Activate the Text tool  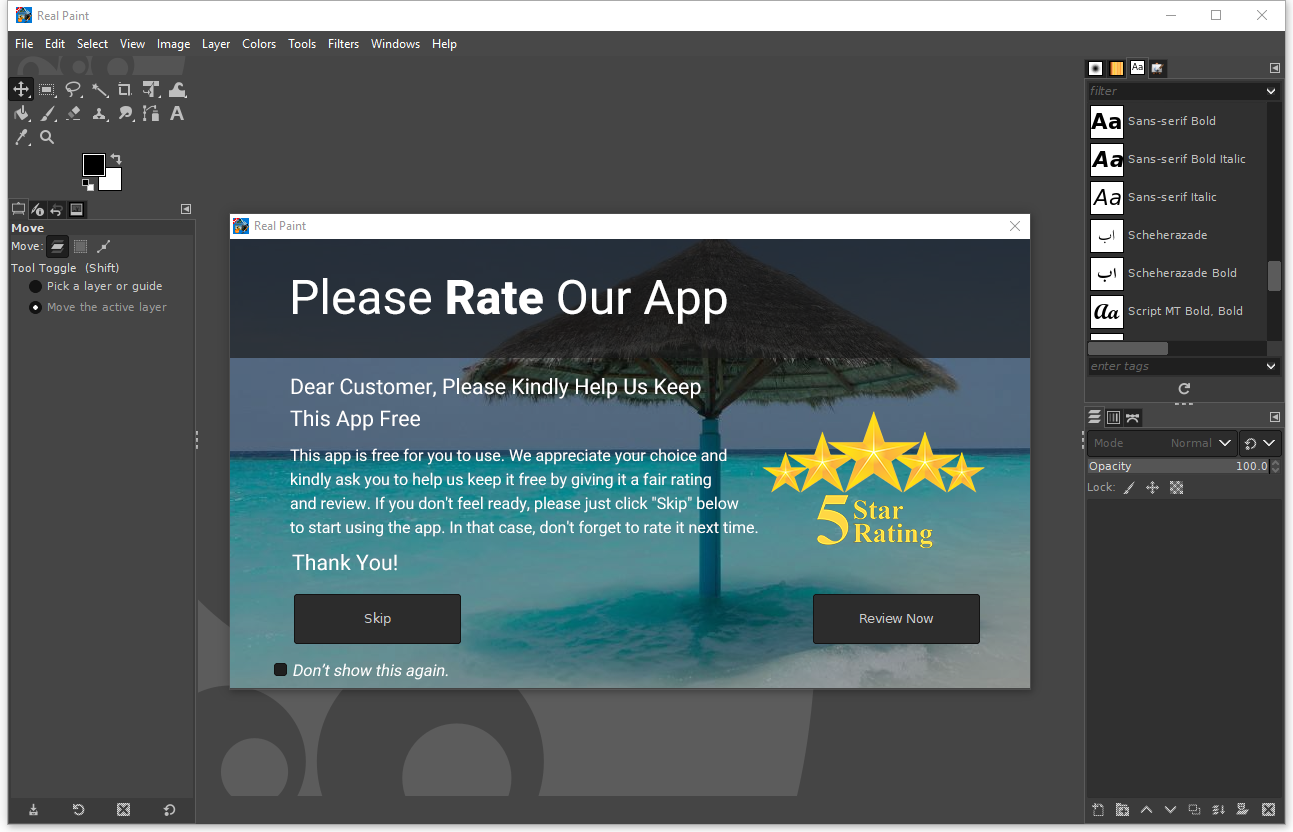point(177,114)
